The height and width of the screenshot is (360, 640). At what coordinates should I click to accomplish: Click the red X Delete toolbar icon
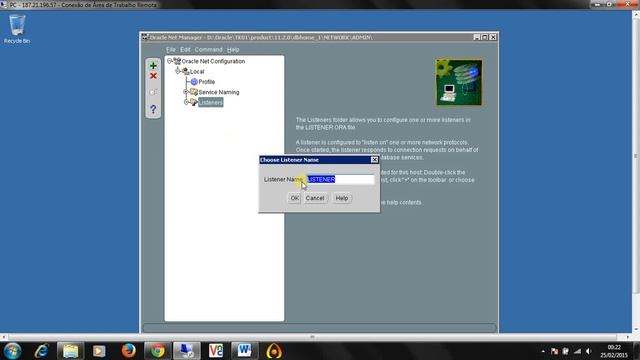click(x=153, y=76)
